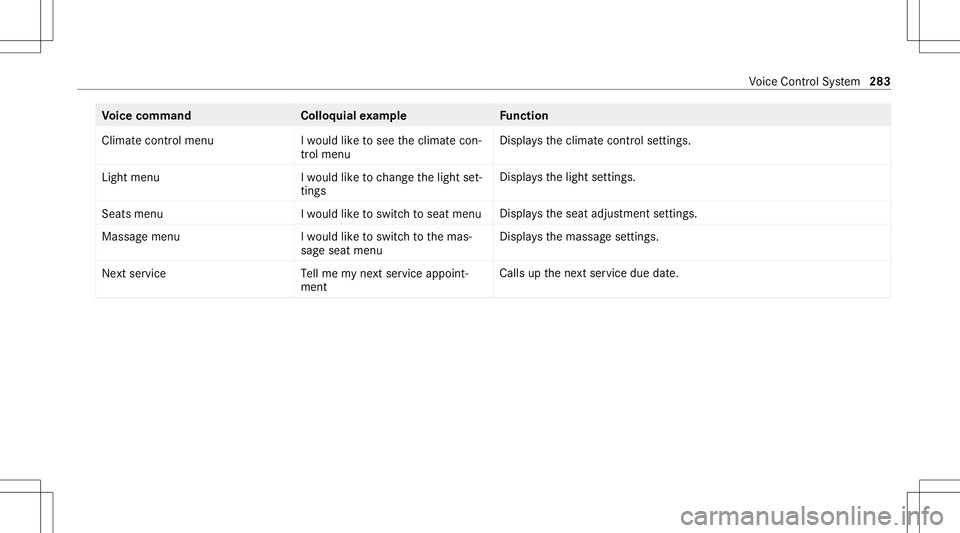
Task: Click 'Calls up the next service due date.'
Action: tap(589, 274)
